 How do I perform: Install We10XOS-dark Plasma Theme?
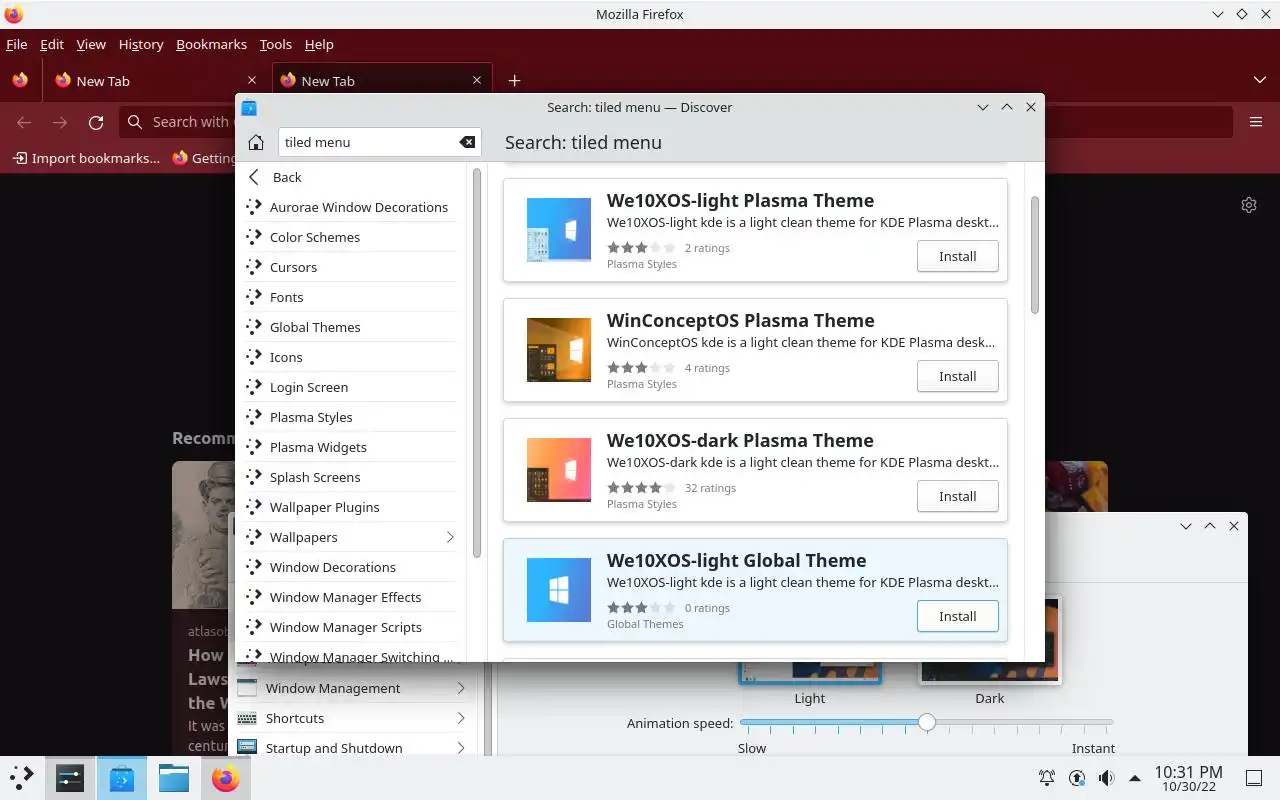click(957, 496)
